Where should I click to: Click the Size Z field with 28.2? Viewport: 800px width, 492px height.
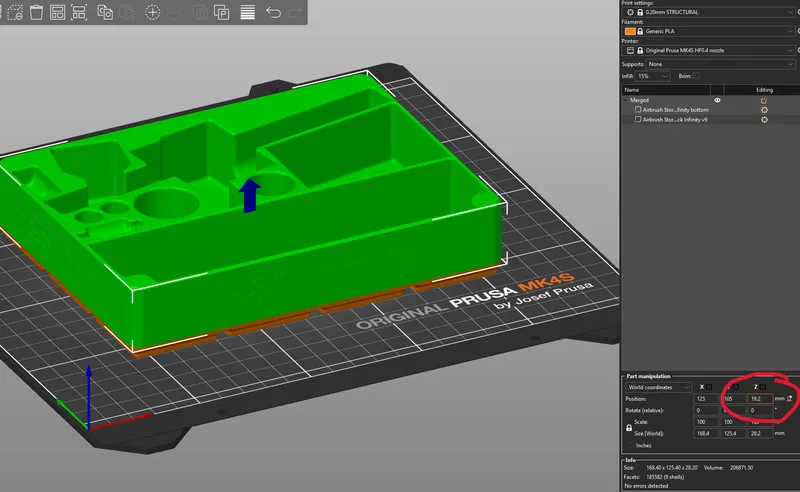pyautogui.click(x=760, y=433)
